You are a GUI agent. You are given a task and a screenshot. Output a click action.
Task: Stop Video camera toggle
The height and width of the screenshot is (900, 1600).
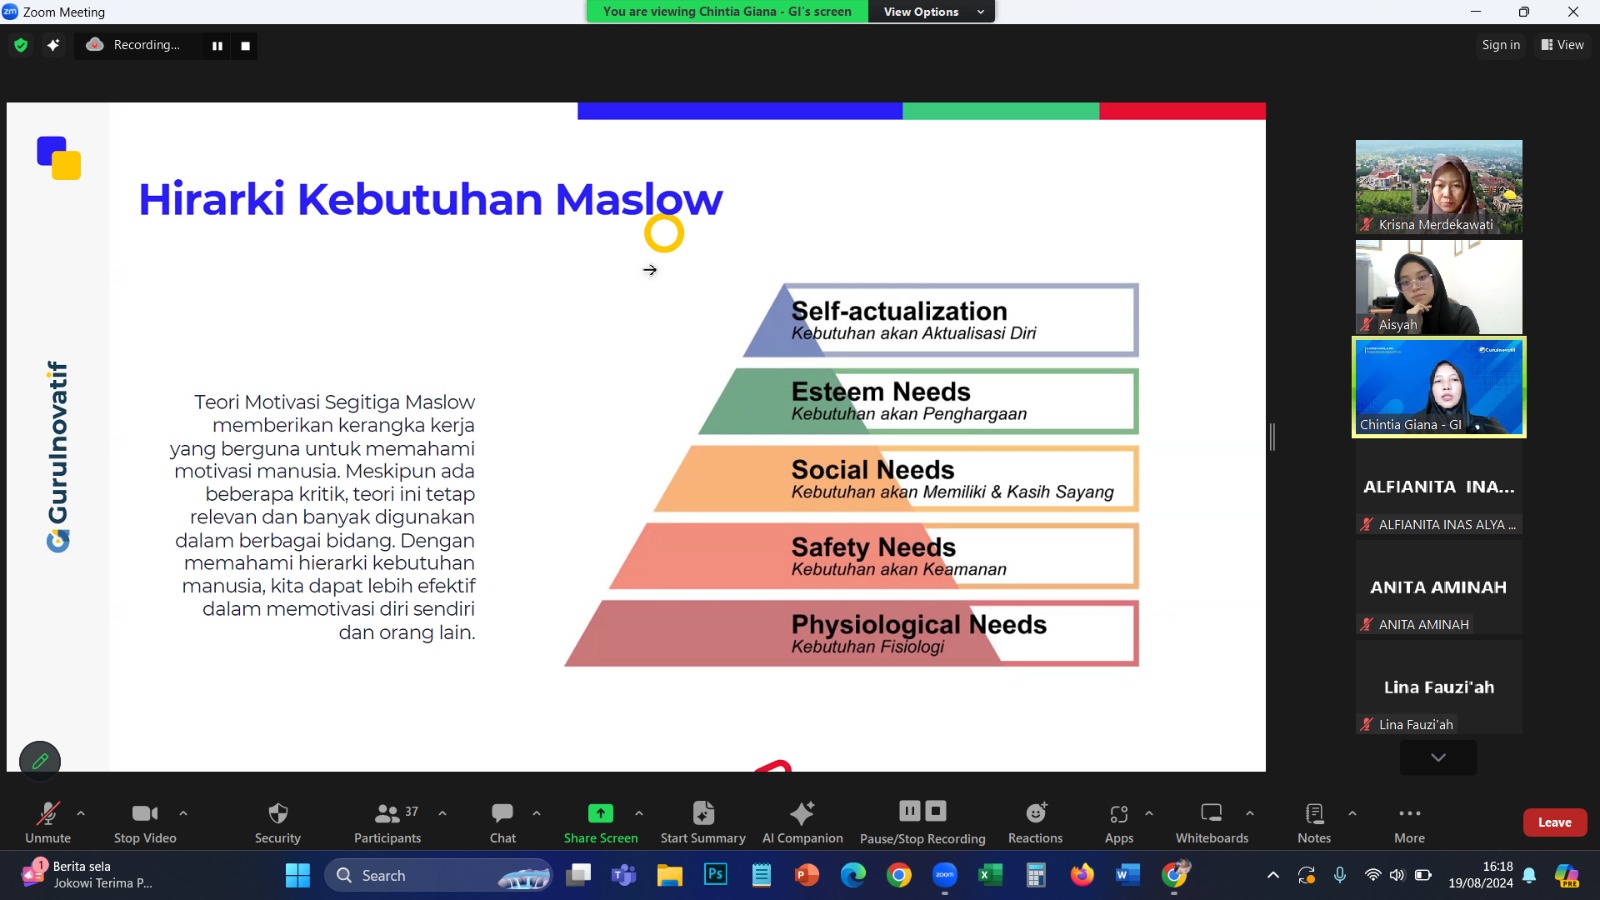145,814
